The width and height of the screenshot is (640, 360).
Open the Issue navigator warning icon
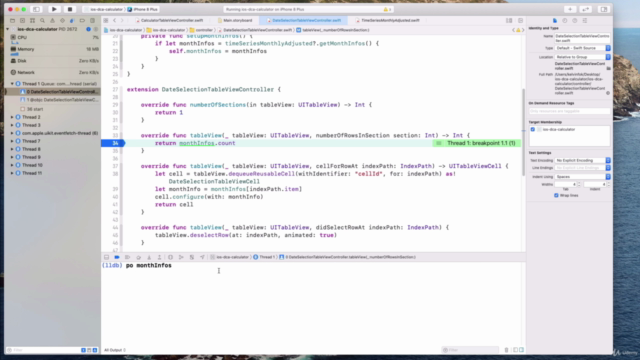52,20
